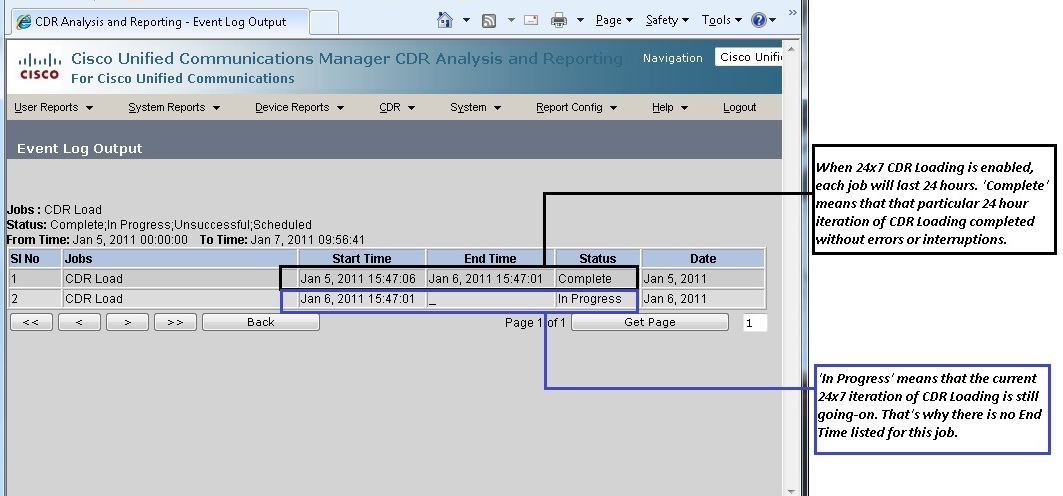Select CDR Load job in row 2
Image resolution: width=1063 pixels, height=496 pixels.
(x=94, y=299)
